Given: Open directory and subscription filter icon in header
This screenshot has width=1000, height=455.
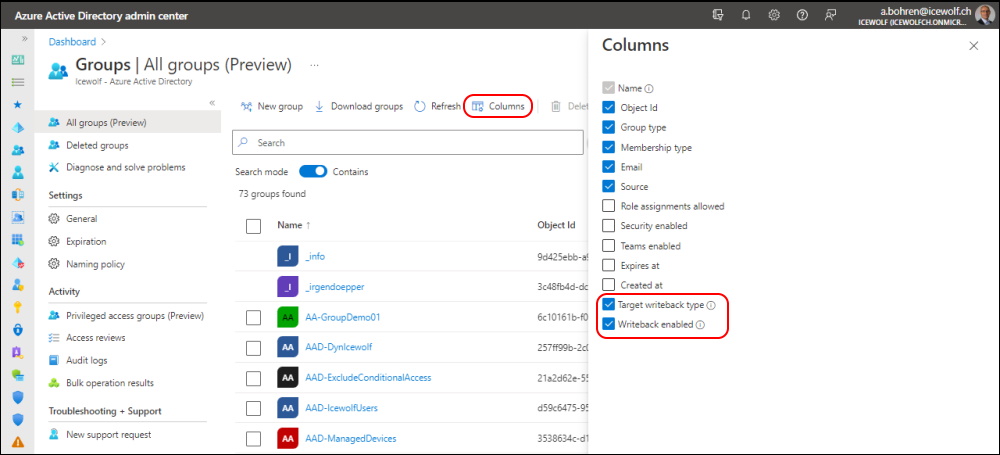Looking at the screenshot, I should [717, 15].
